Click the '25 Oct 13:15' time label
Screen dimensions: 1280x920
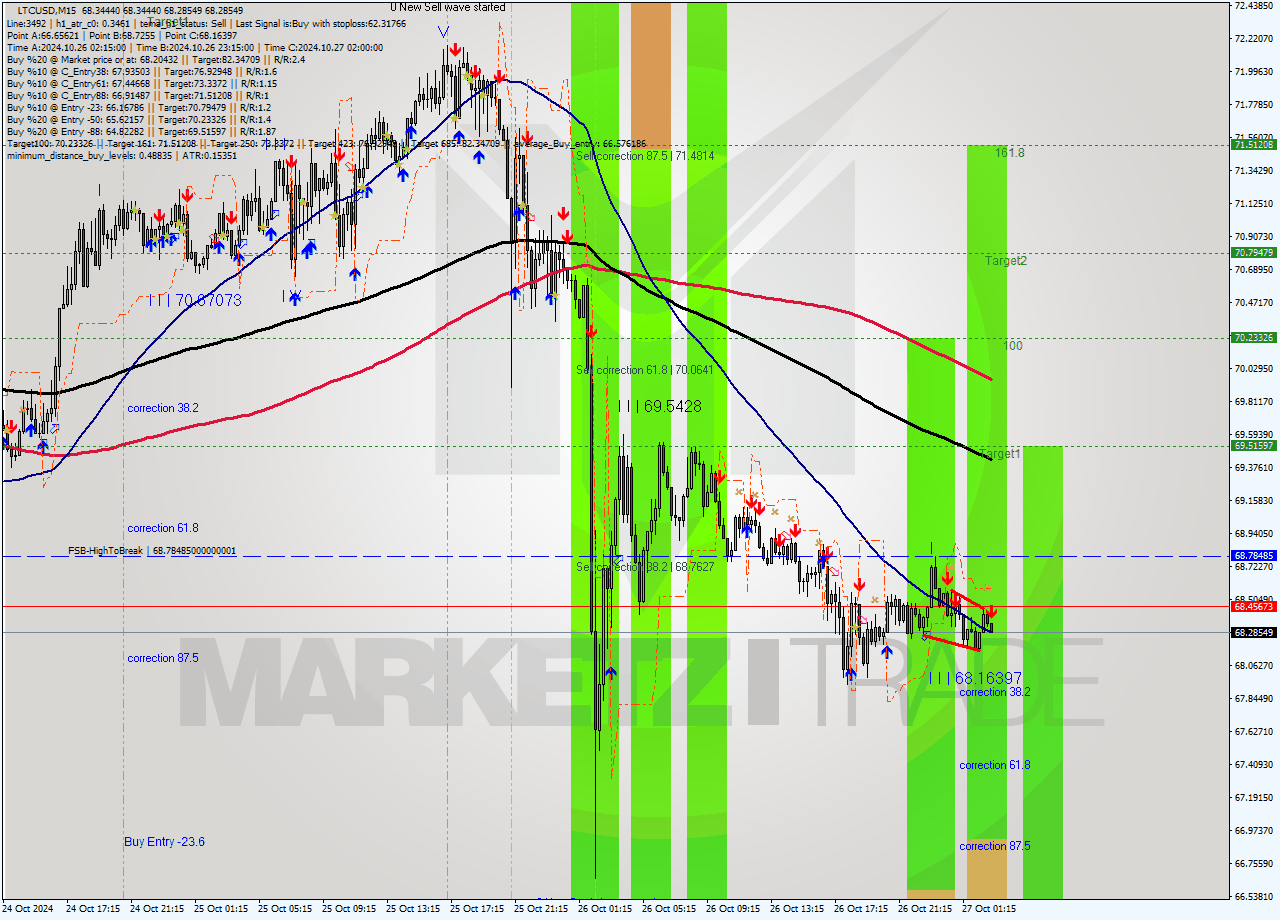tap(413, 909)
